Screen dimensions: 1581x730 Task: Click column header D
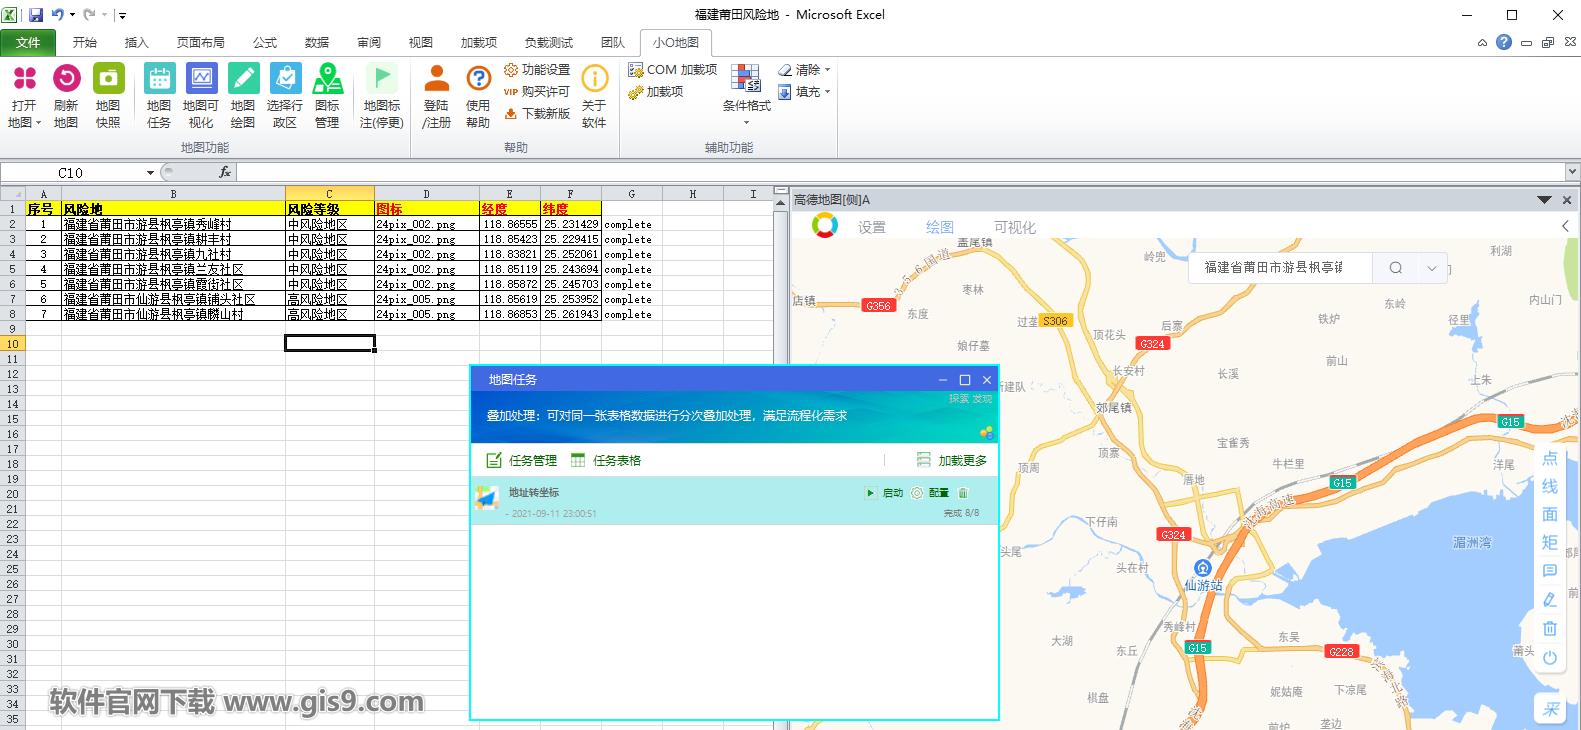pos(427,194)
